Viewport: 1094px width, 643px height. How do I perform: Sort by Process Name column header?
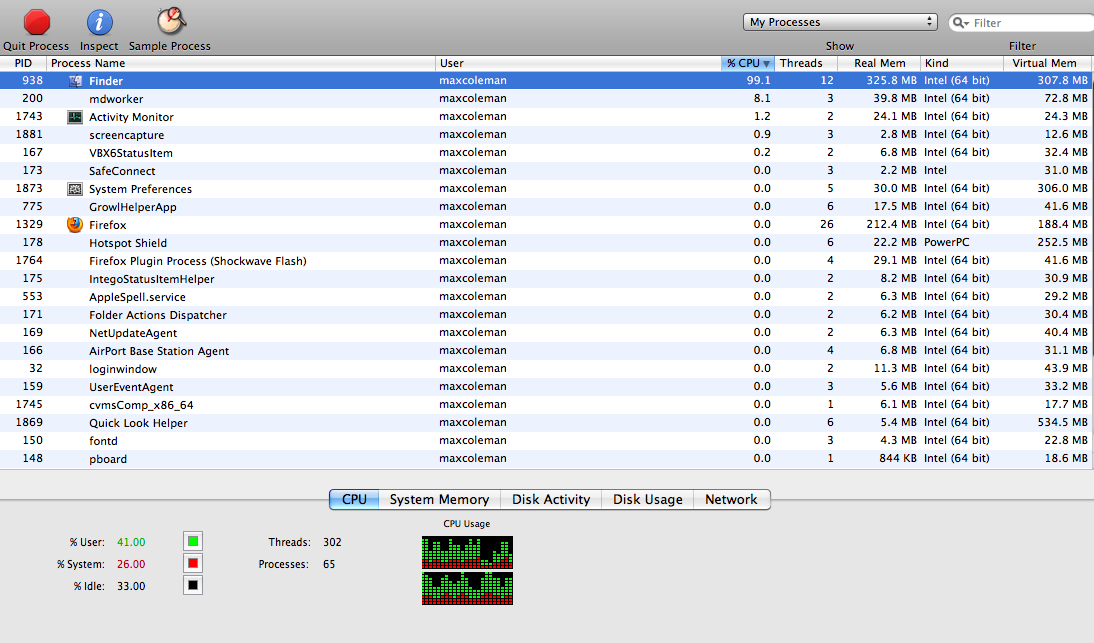tap(241, 63)
